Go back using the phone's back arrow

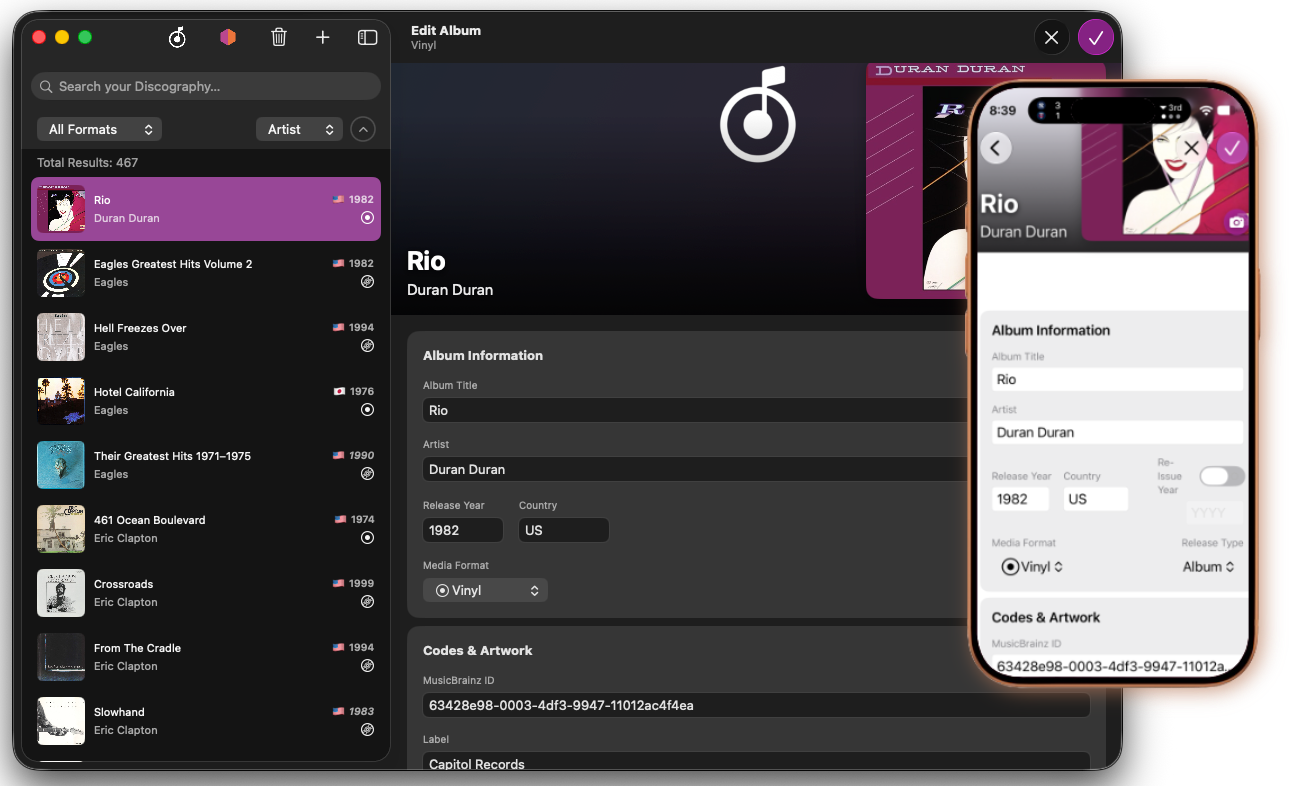coord(995,148)
